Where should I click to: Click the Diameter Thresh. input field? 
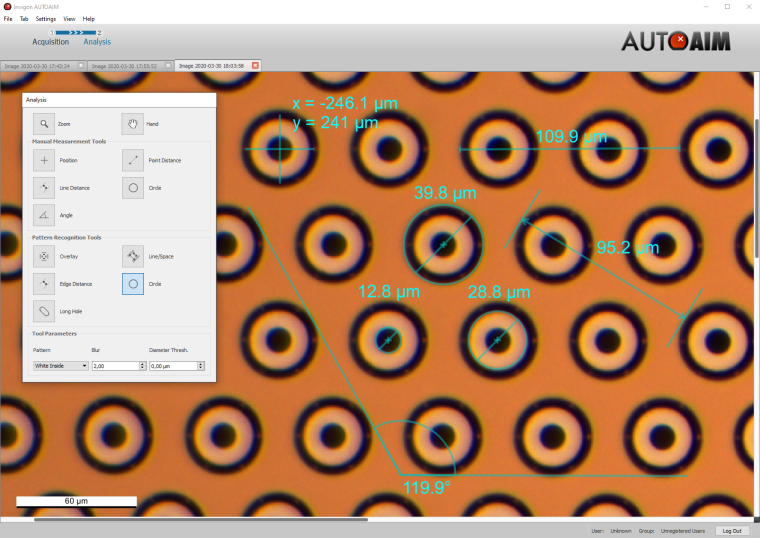pos(172,366)
